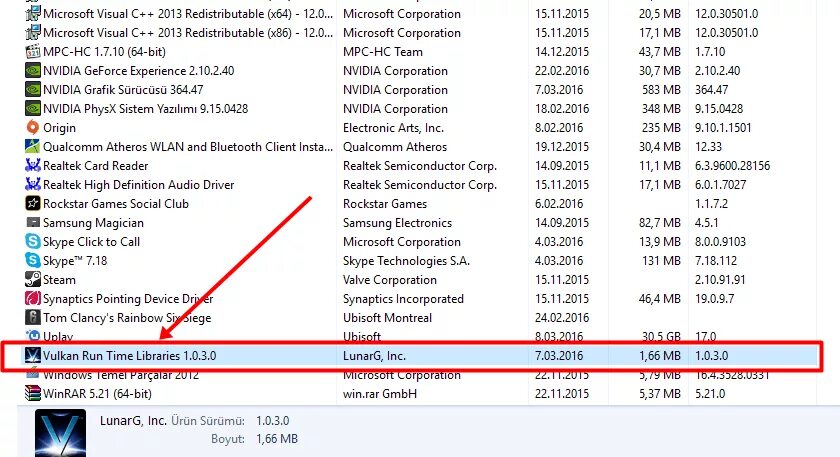
Task: Click version 2.10.91.91
Action: (721, 280)
